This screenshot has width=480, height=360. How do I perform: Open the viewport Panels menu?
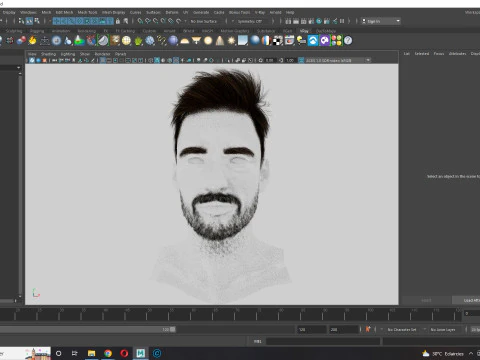[x=121, y=54]
